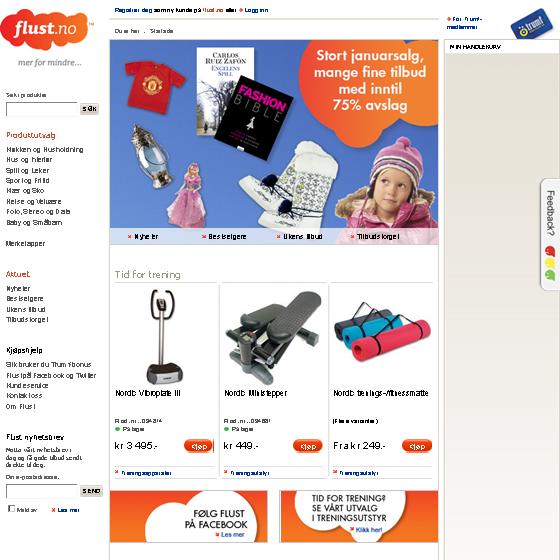Open Kjøkken og Husholdning category
The width and height of the screenshot is (560, 560).
coord(45,149)
